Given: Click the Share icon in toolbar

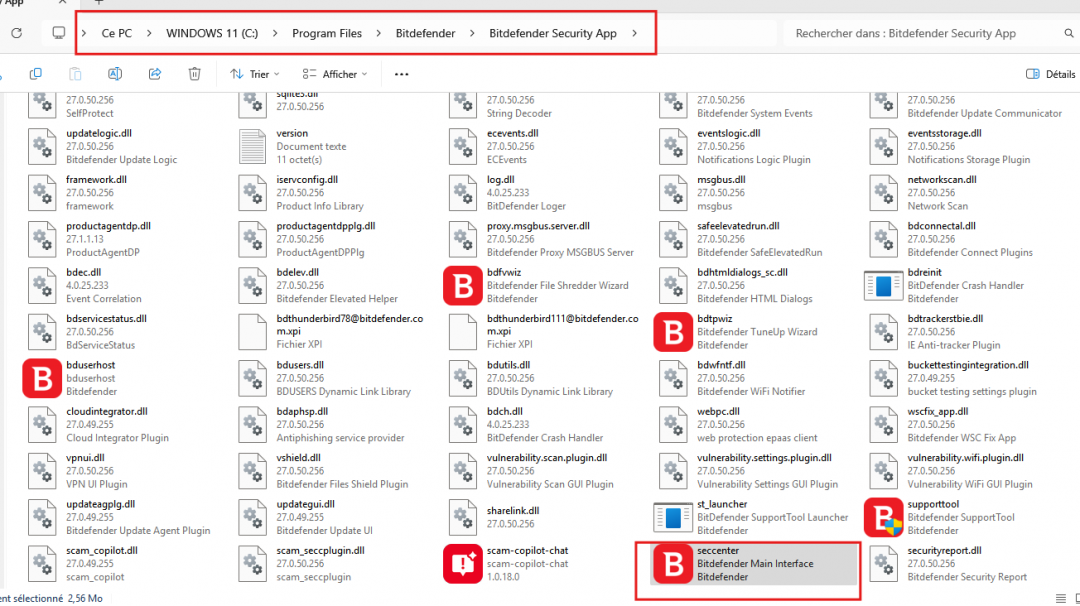Looking at the screenshot, I should tap(155, 74).
